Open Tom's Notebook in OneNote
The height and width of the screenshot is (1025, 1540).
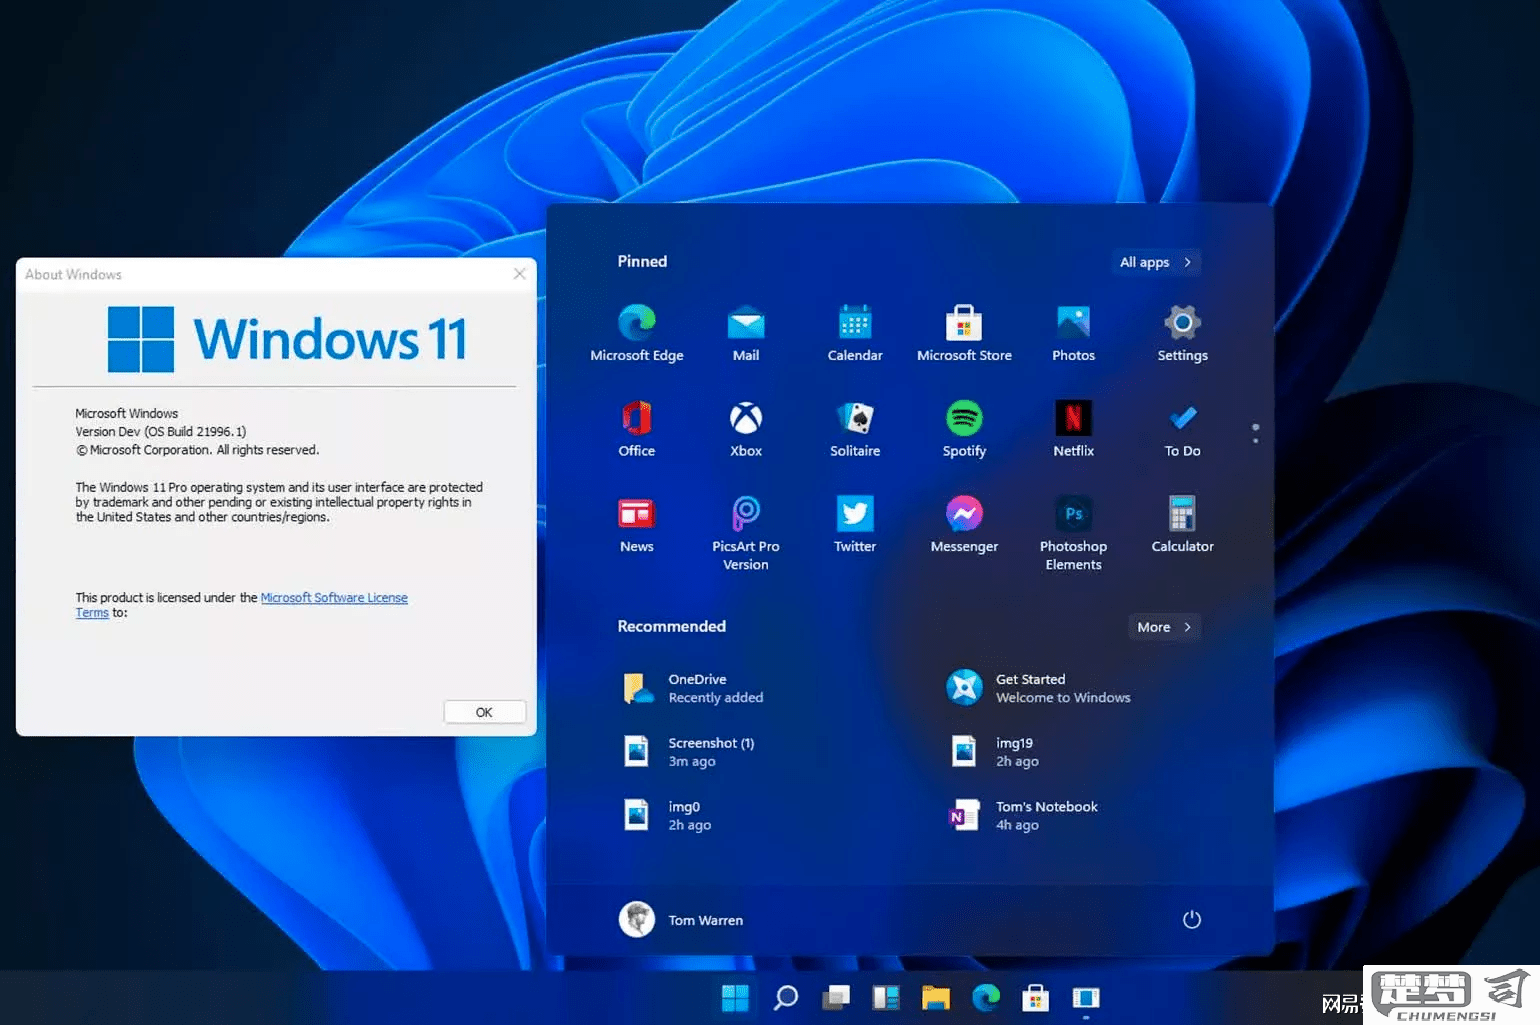tap(1023, 816)
